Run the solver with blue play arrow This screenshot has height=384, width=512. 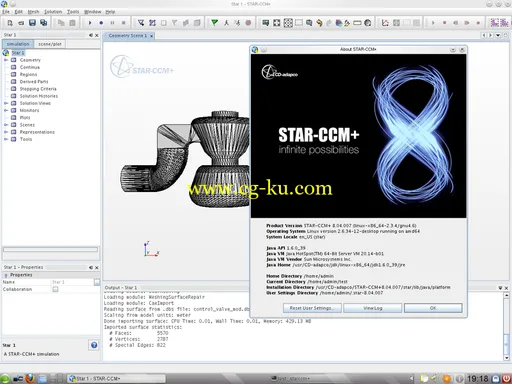click(90, 23)
